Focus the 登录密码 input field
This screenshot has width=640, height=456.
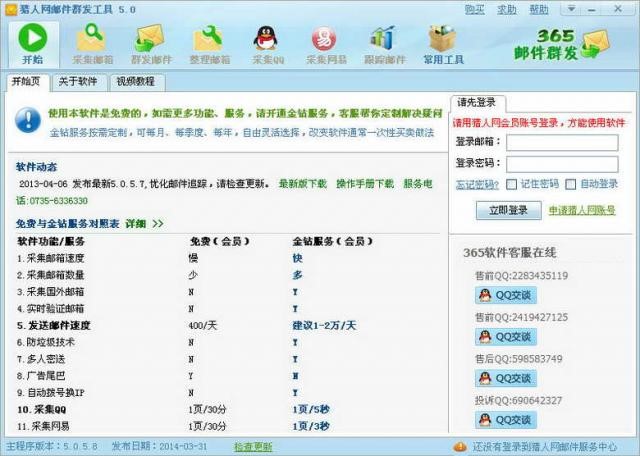click(x=562, y=164)
